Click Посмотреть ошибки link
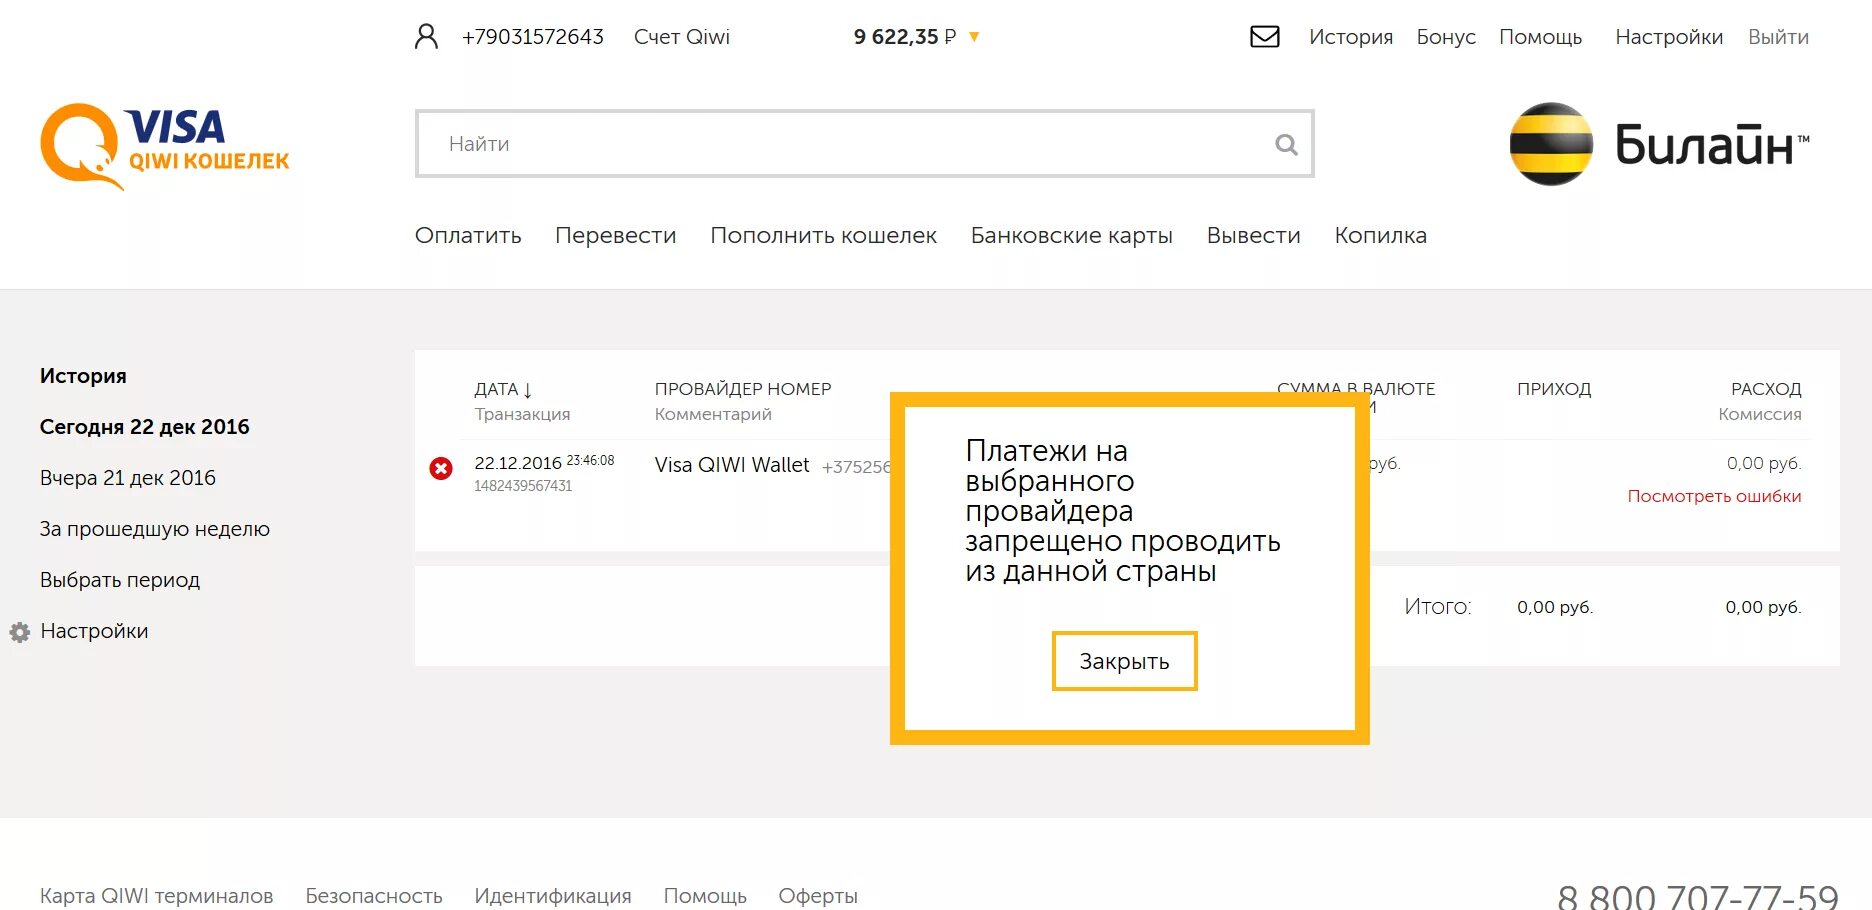Image resolution: width=1872 pixels, height=910 pixels. [x=1714, y=496]
